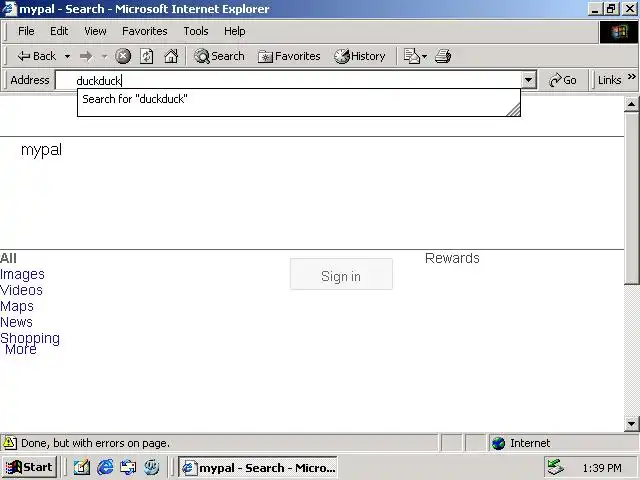Open the View menu
This screenshot has height=480, width=640.
click(95, 31)
